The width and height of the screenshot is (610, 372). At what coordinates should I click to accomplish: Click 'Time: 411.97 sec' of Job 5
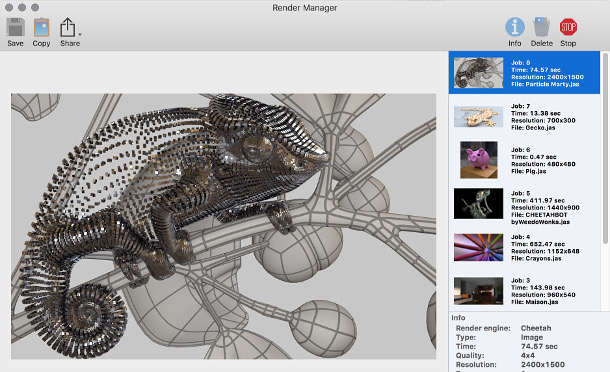[x=538, y=200]
